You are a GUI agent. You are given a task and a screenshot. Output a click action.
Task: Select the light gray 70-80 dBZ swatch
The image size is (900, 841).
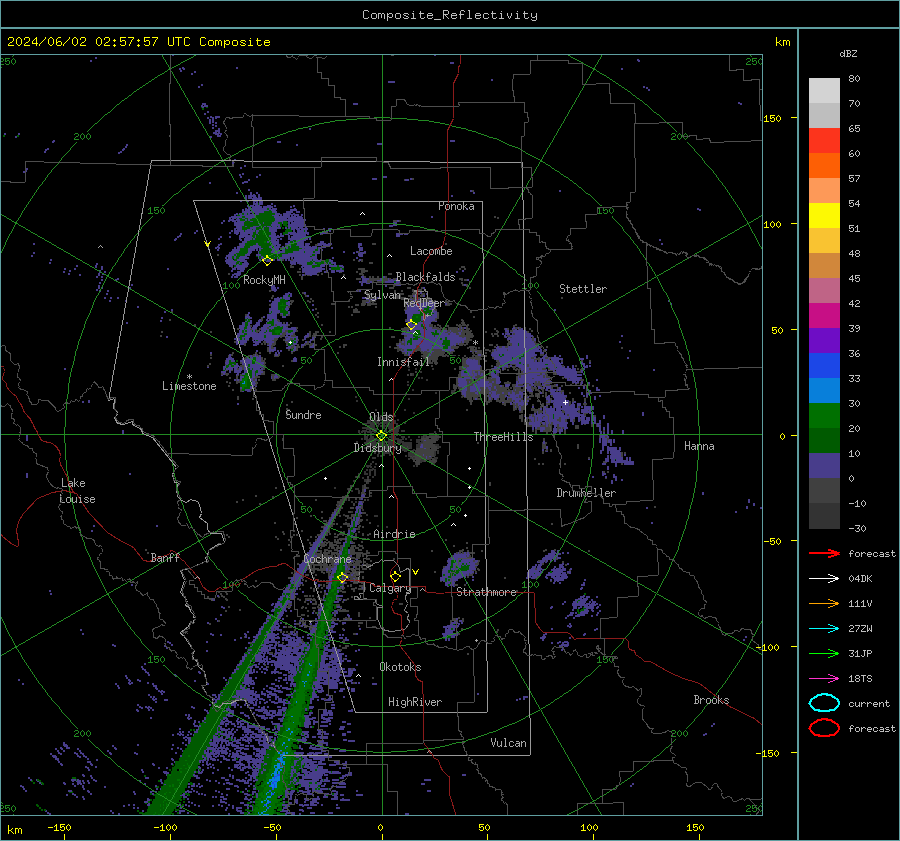pyautogui.click(x=824, y=91)
